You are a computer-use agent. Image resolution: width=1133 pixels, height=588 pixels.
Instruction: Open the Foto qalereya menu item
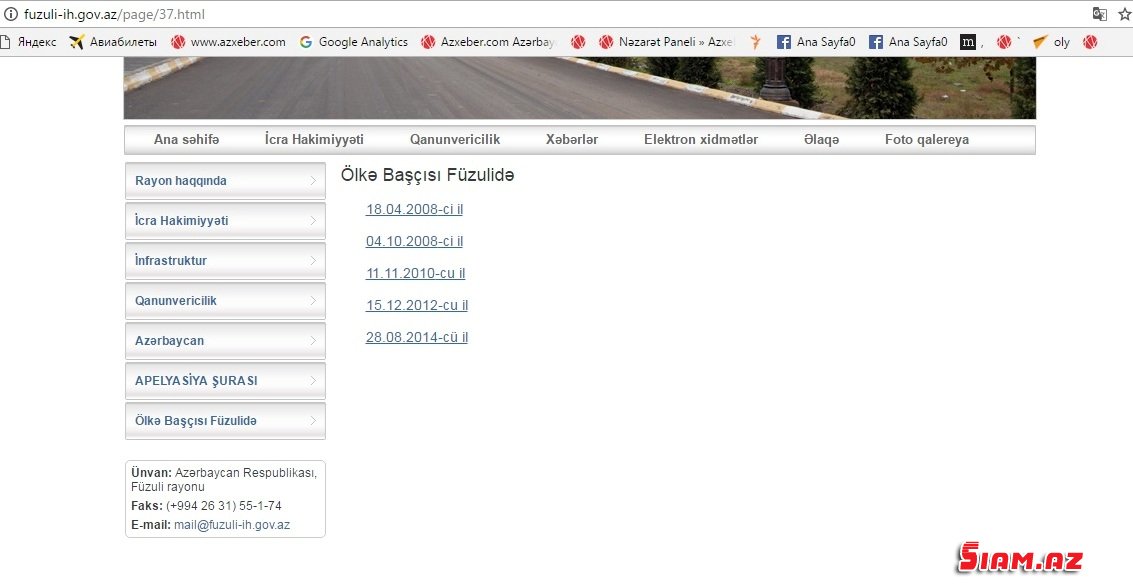point(927,139)
